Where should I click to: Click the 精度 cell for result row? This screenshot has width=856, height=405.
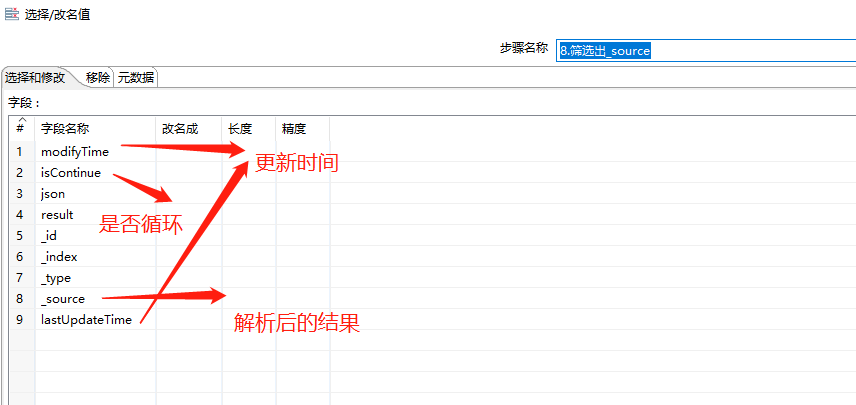302,215
